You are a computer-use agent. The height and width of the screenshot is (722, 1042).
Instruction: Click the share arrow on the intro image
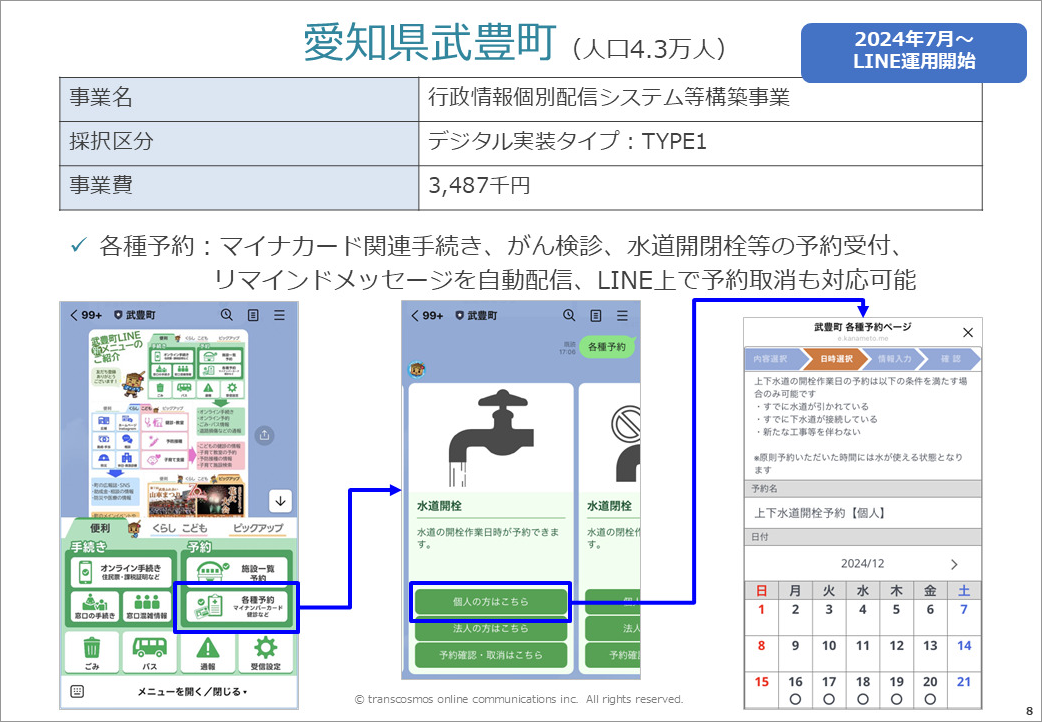point(264,435)
